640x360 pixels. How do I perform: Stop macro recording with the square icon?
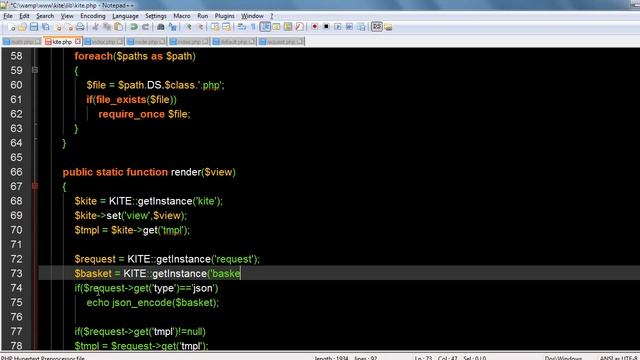[326, 27]
